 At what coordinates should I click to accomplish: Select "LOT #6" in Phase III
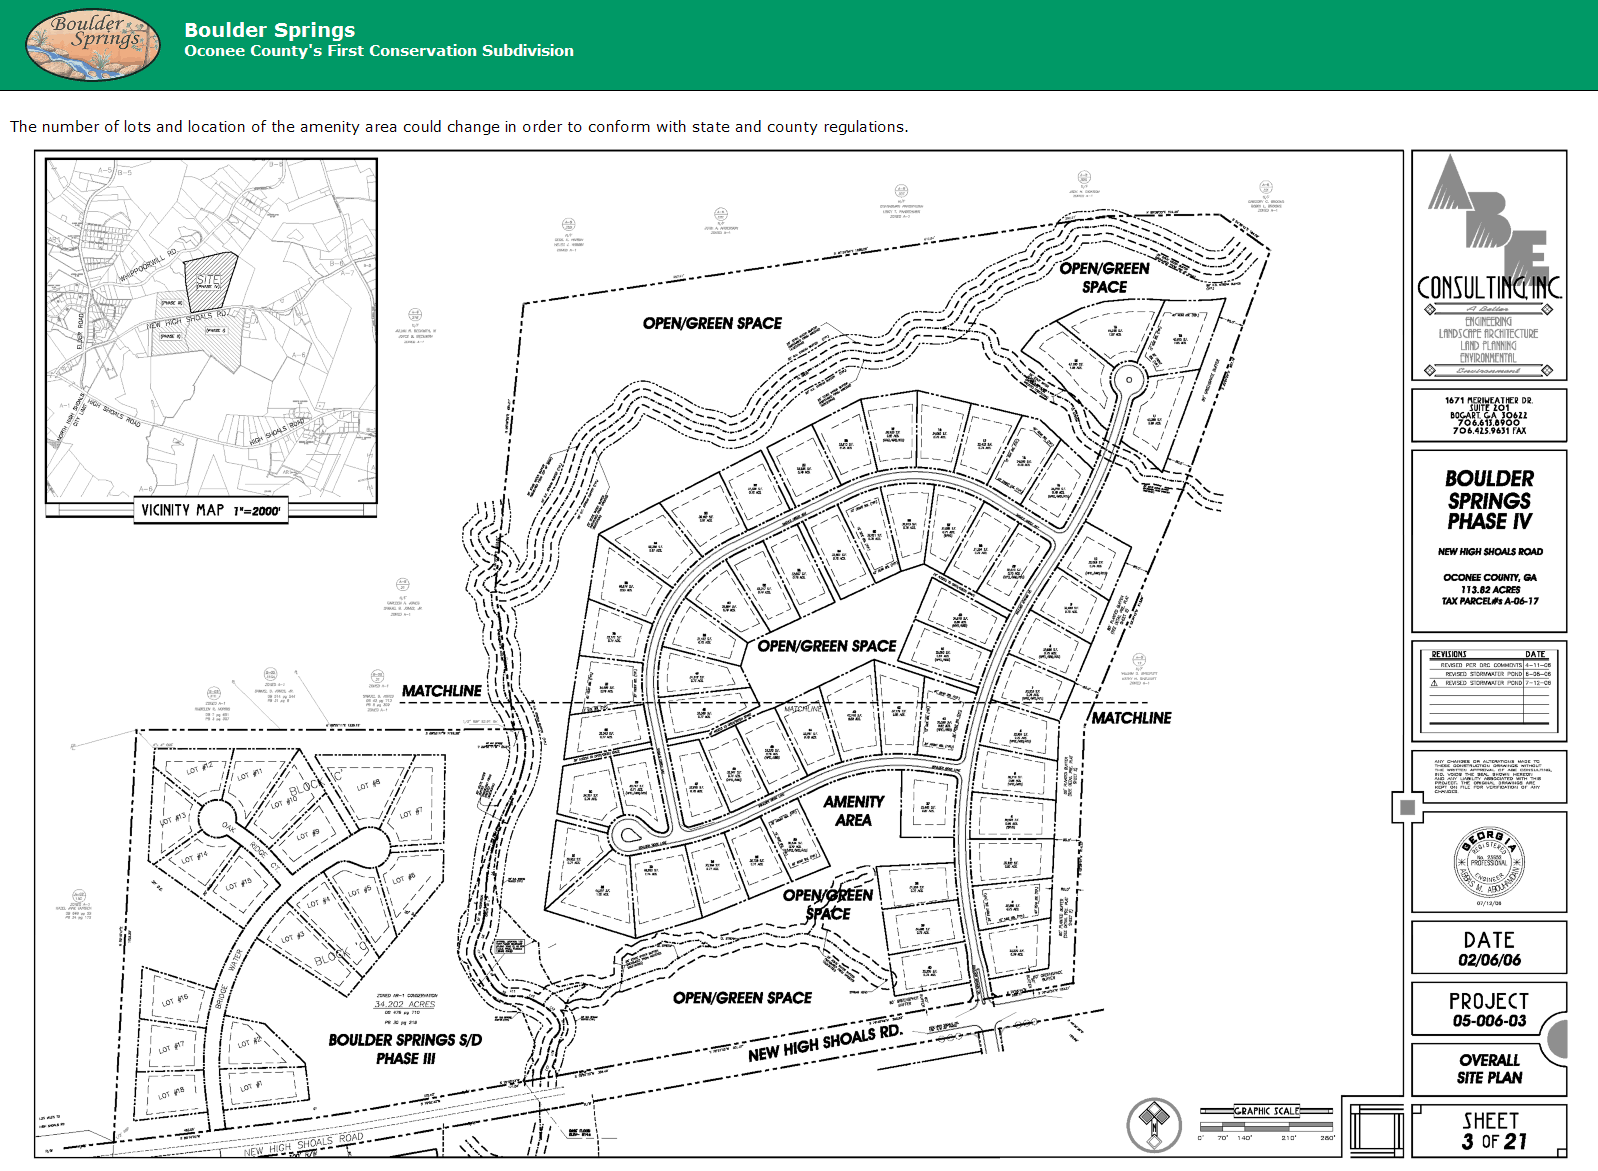click(x=403, y=879)
